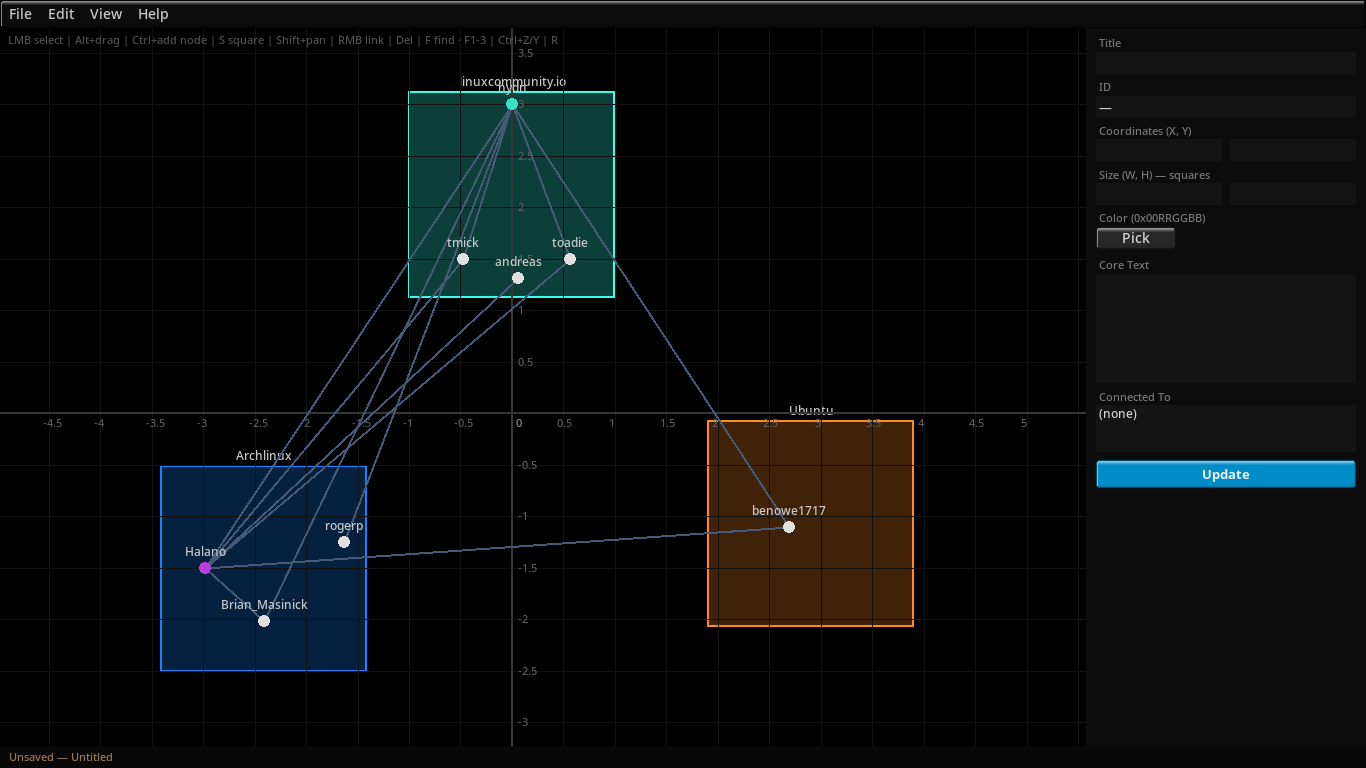Select the purple Halano node
The image size is (1366, 768).
pyautogui.click(x=205, y=568)
